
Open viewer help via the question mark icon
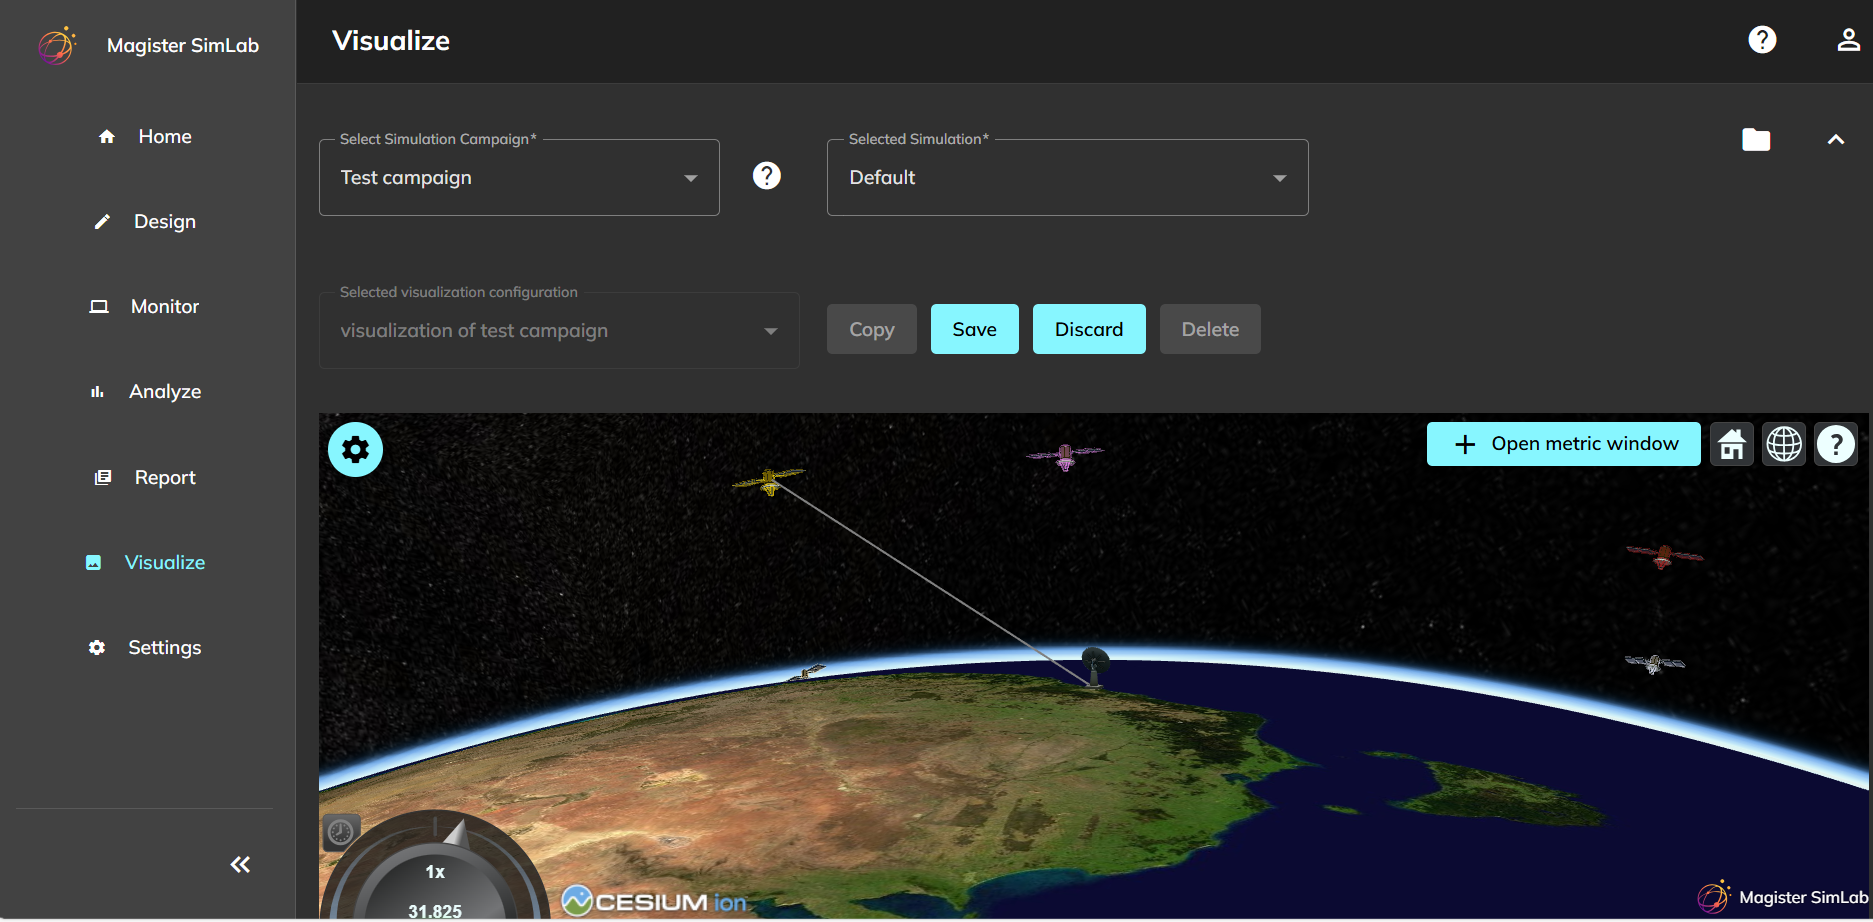pyautogui.click(x=1836, y=443)
